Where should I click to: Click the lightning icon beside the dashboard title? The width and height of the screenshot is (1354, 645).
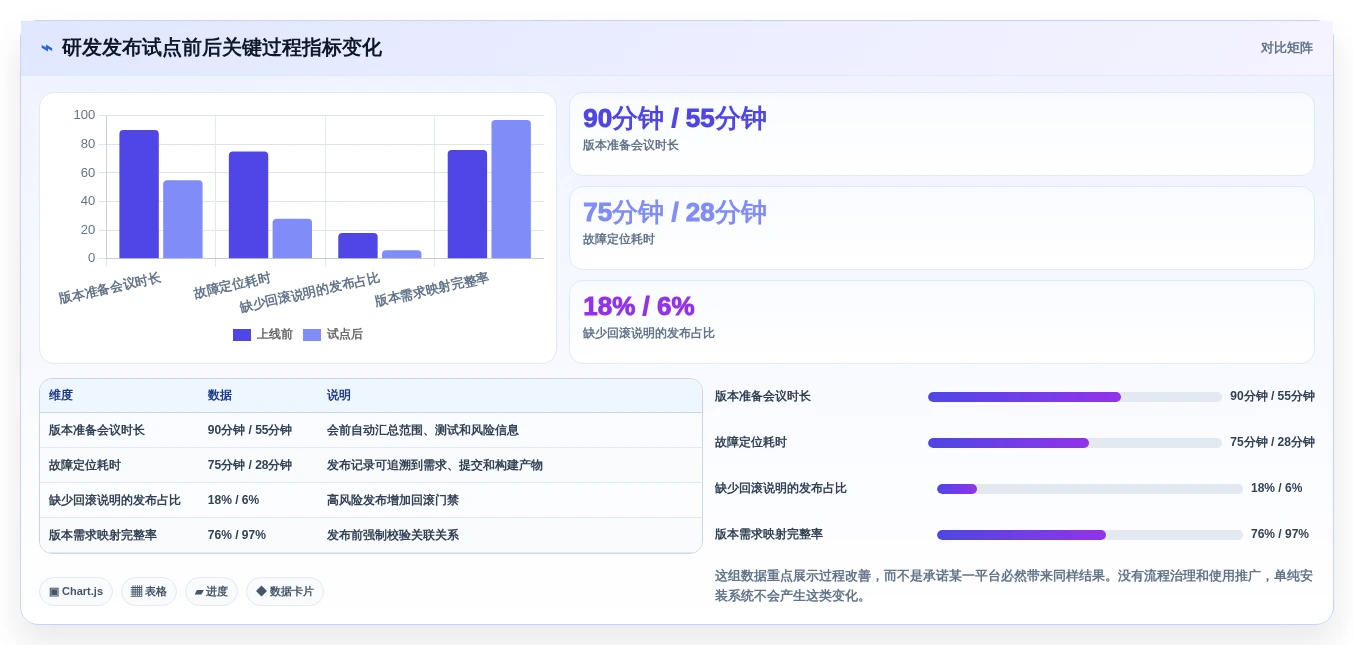click(47, 48)
